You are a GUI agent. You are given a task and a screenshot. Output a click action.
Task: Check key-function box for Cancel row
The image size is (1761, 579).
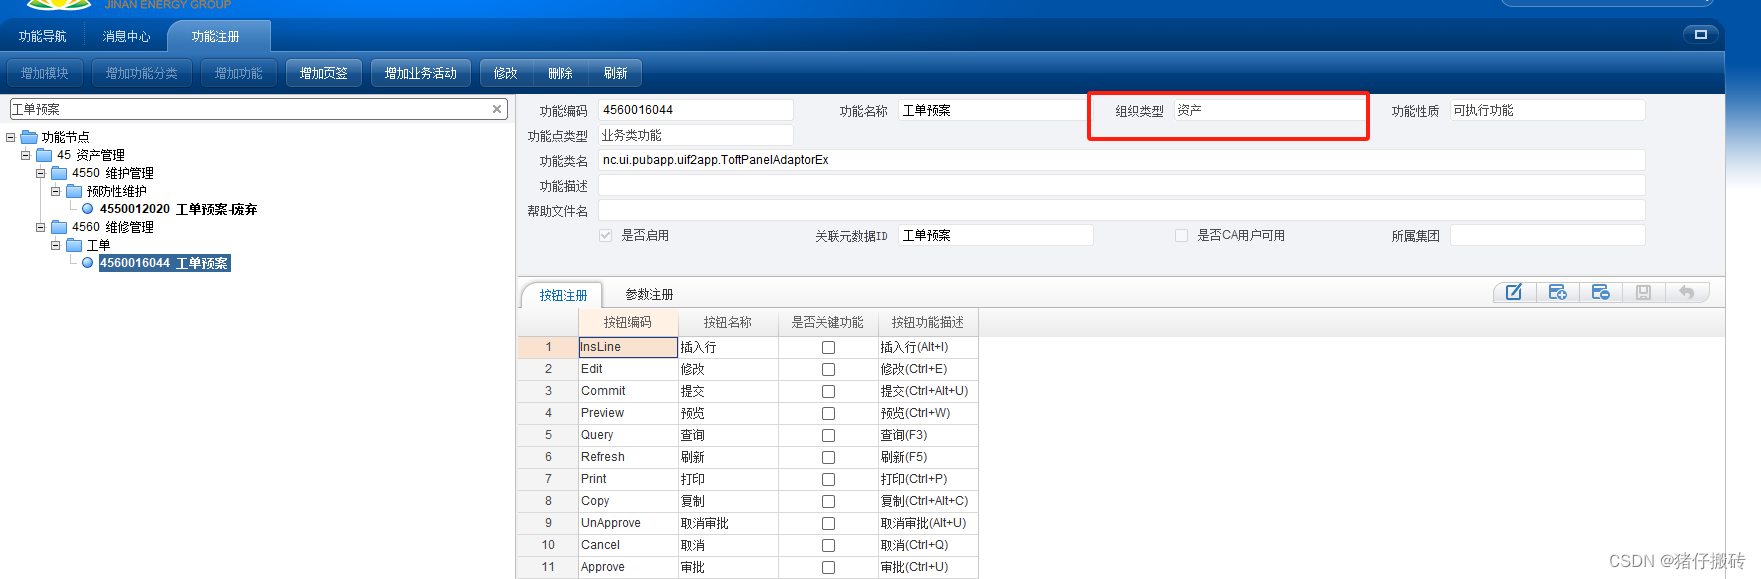tap(828, 545)
